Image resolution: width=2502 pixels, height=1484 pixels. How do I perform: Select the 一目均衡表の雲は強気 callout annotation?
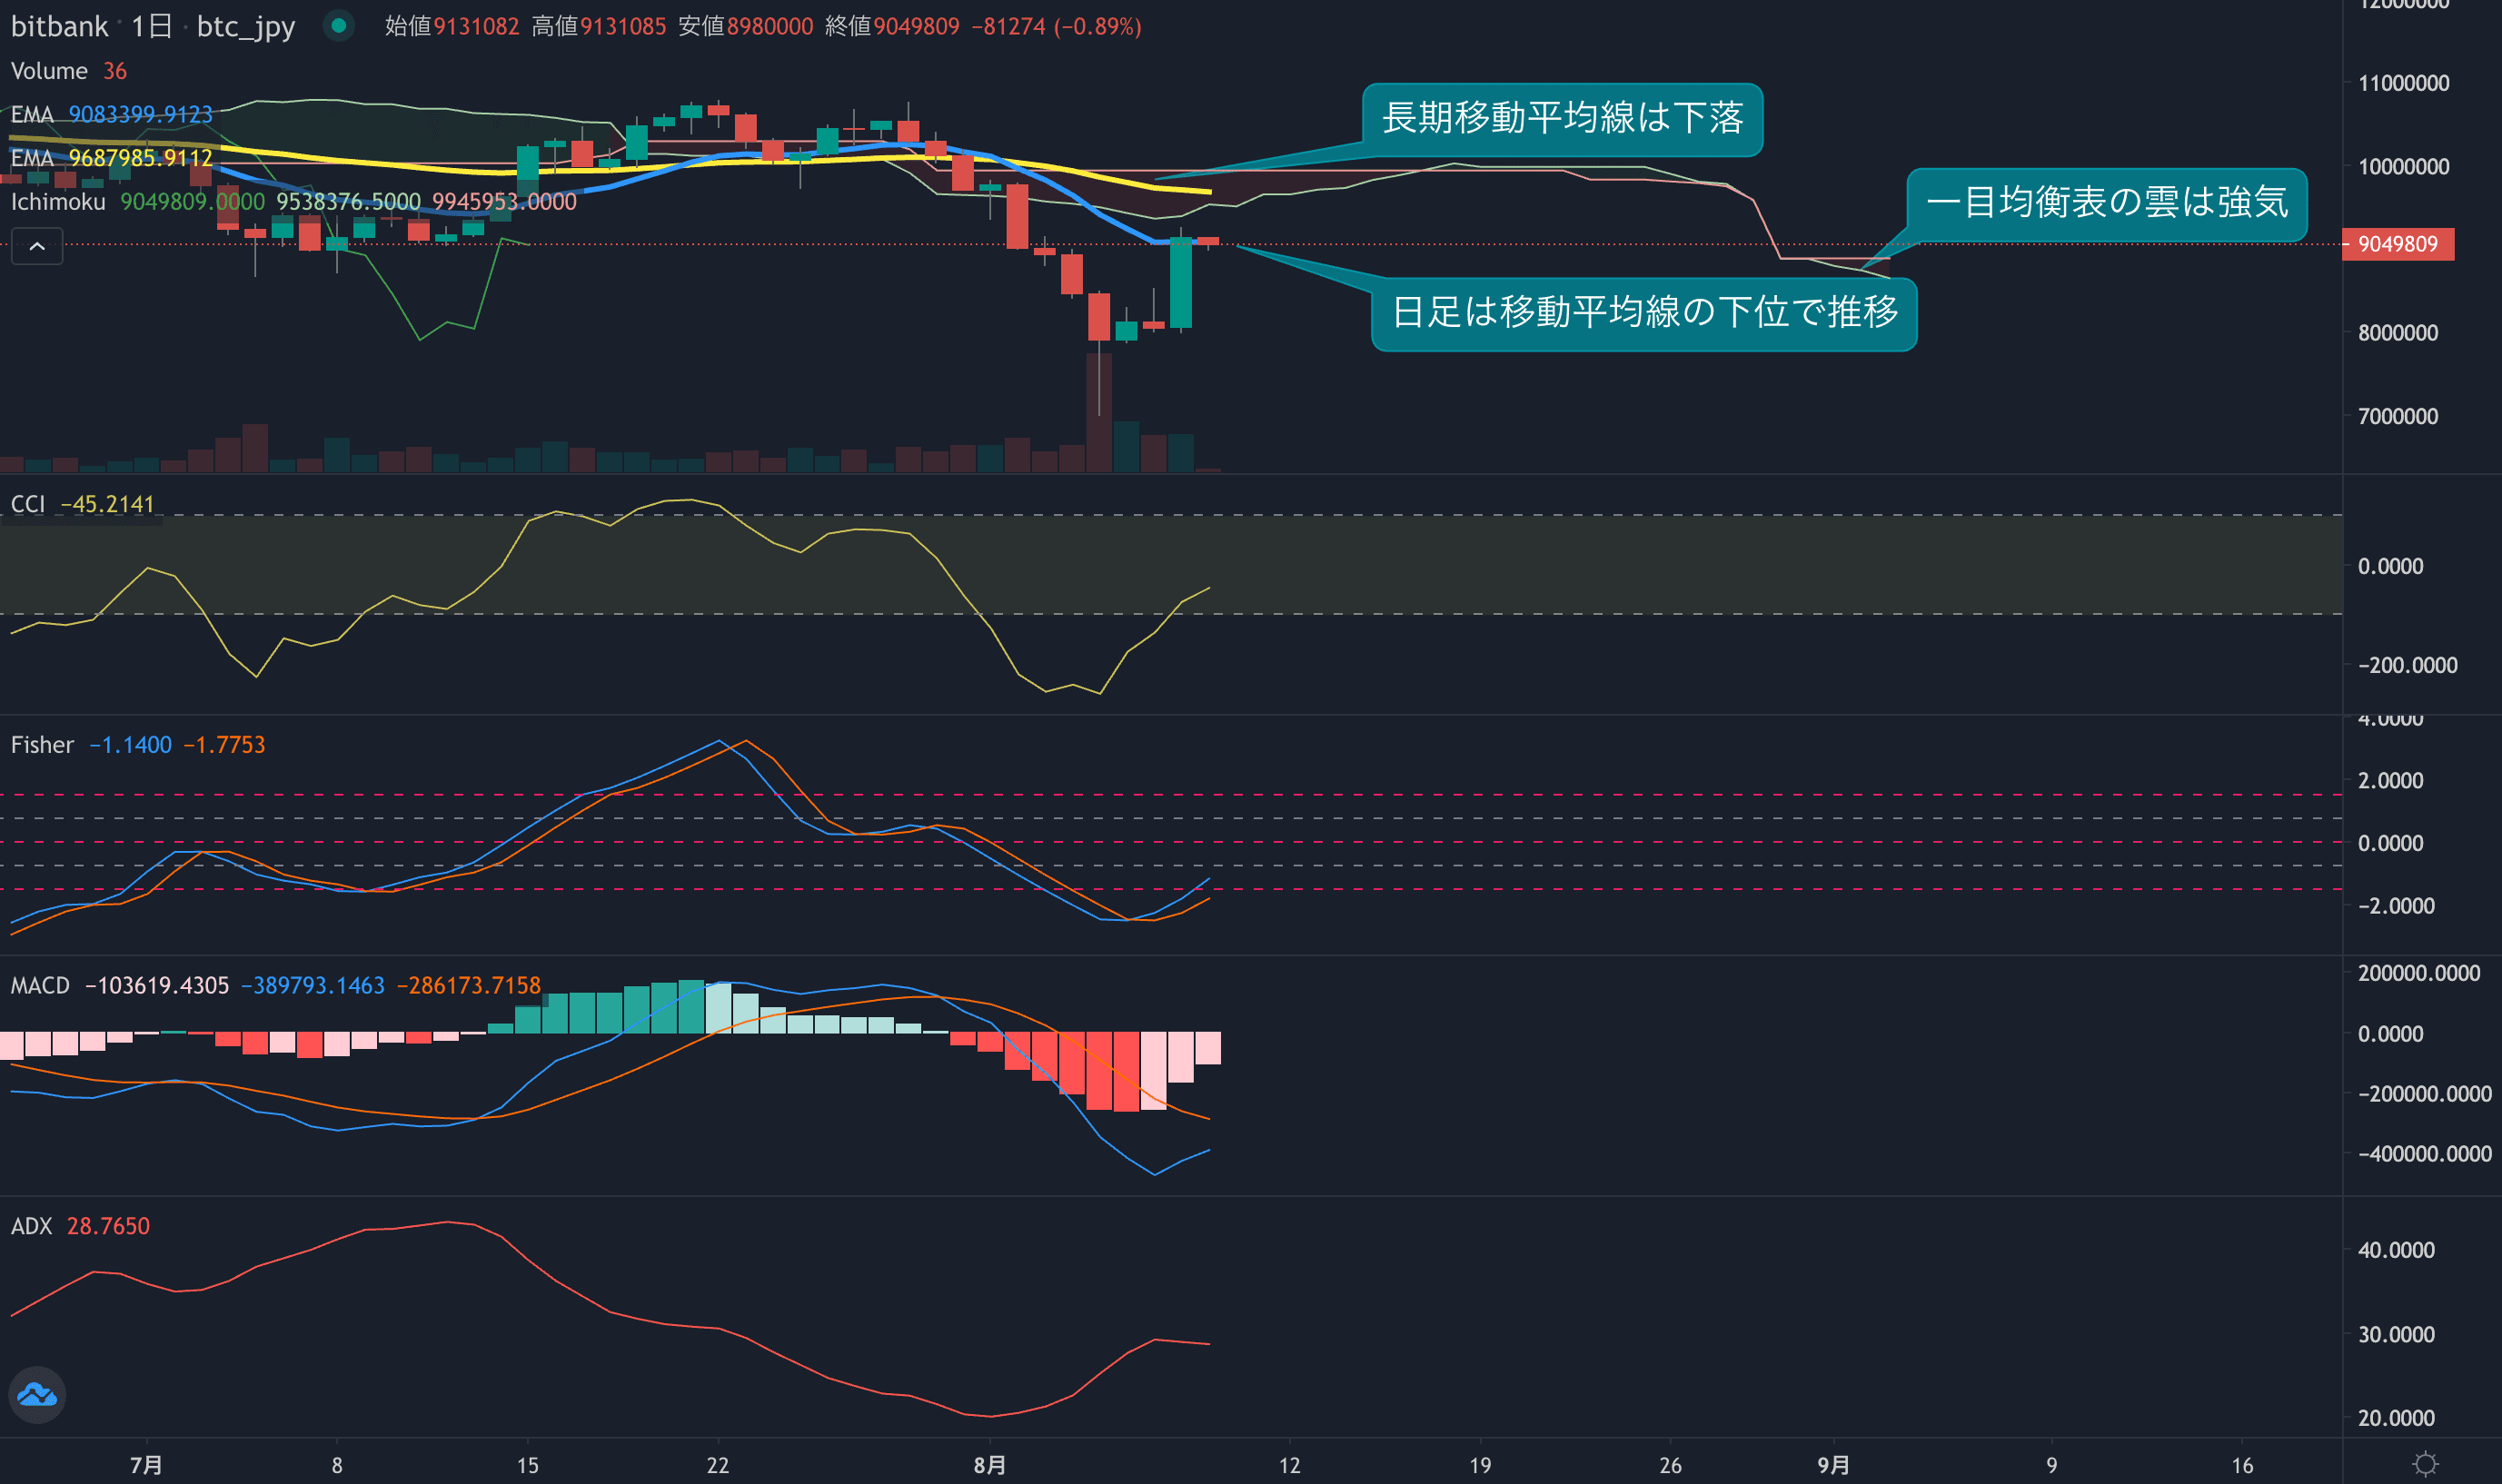tap(2106, 203)
